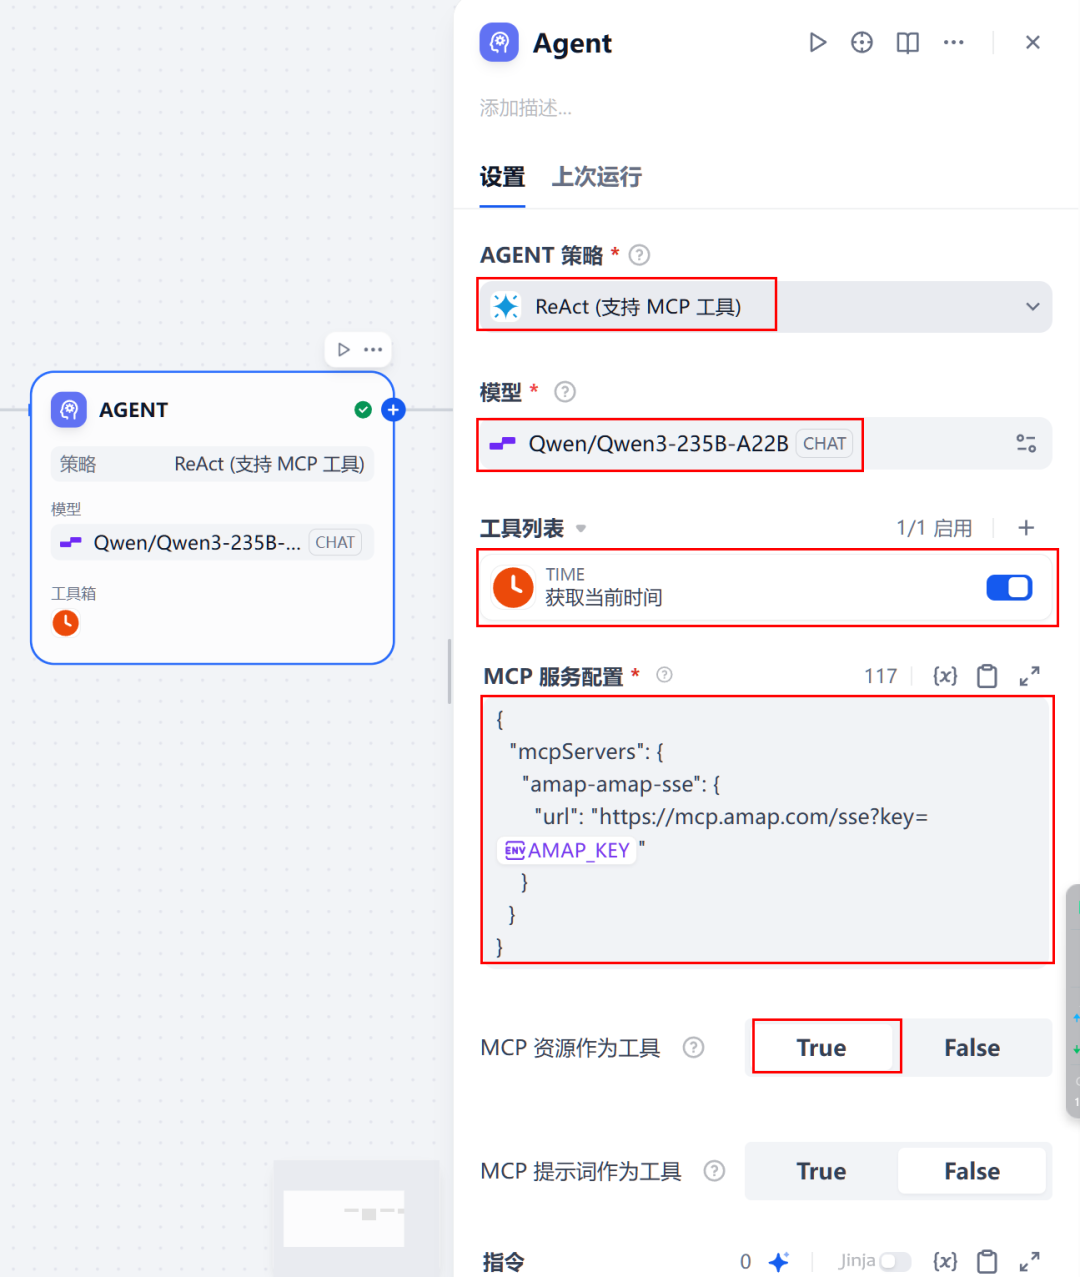Switch to the 上次运行 tab

coord(597,177)
